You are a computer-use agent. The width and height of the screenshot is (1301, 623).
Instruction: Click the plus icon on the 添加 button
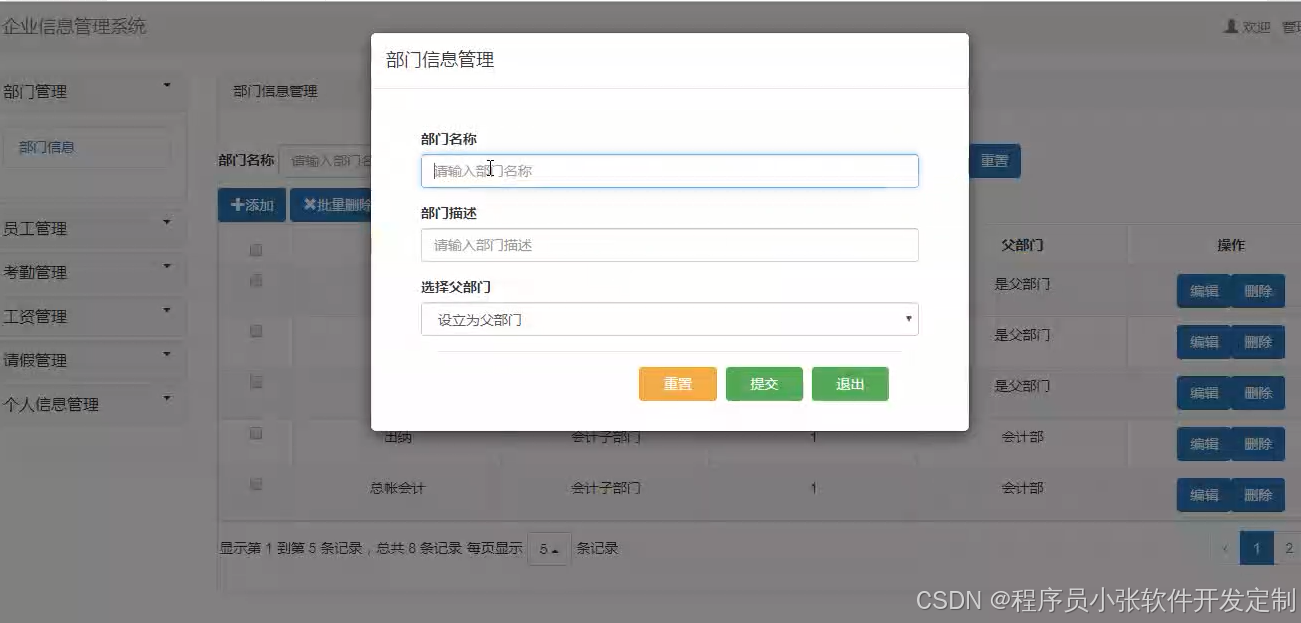pyautogui.click(x=240, y=205)
